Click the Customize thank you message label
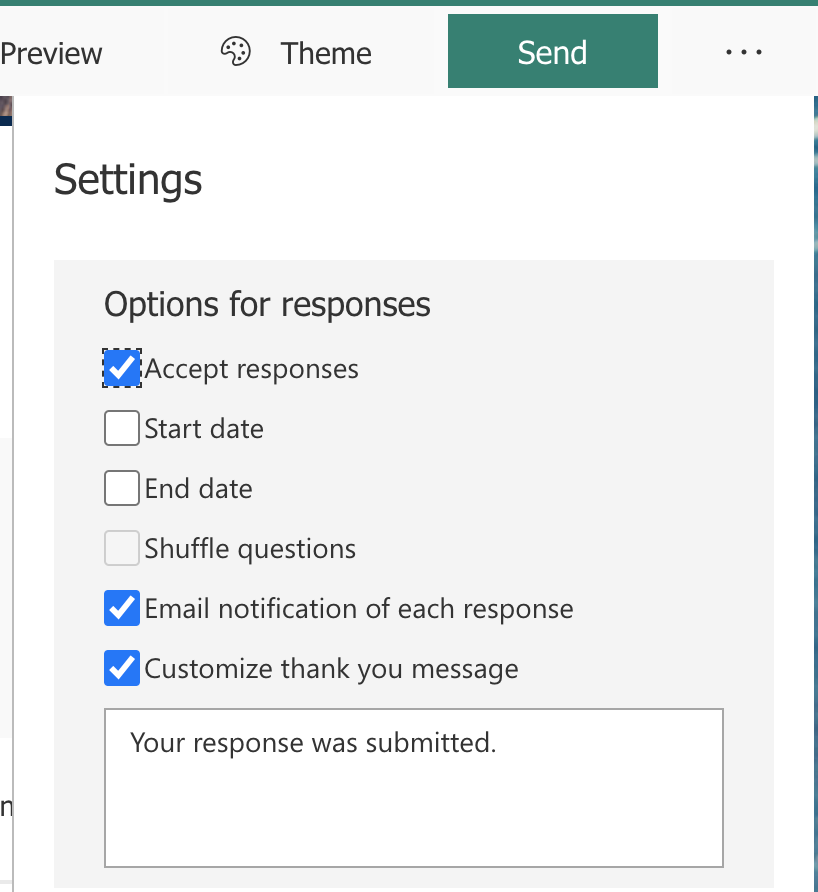818x892 pixels. click(332, 669)
